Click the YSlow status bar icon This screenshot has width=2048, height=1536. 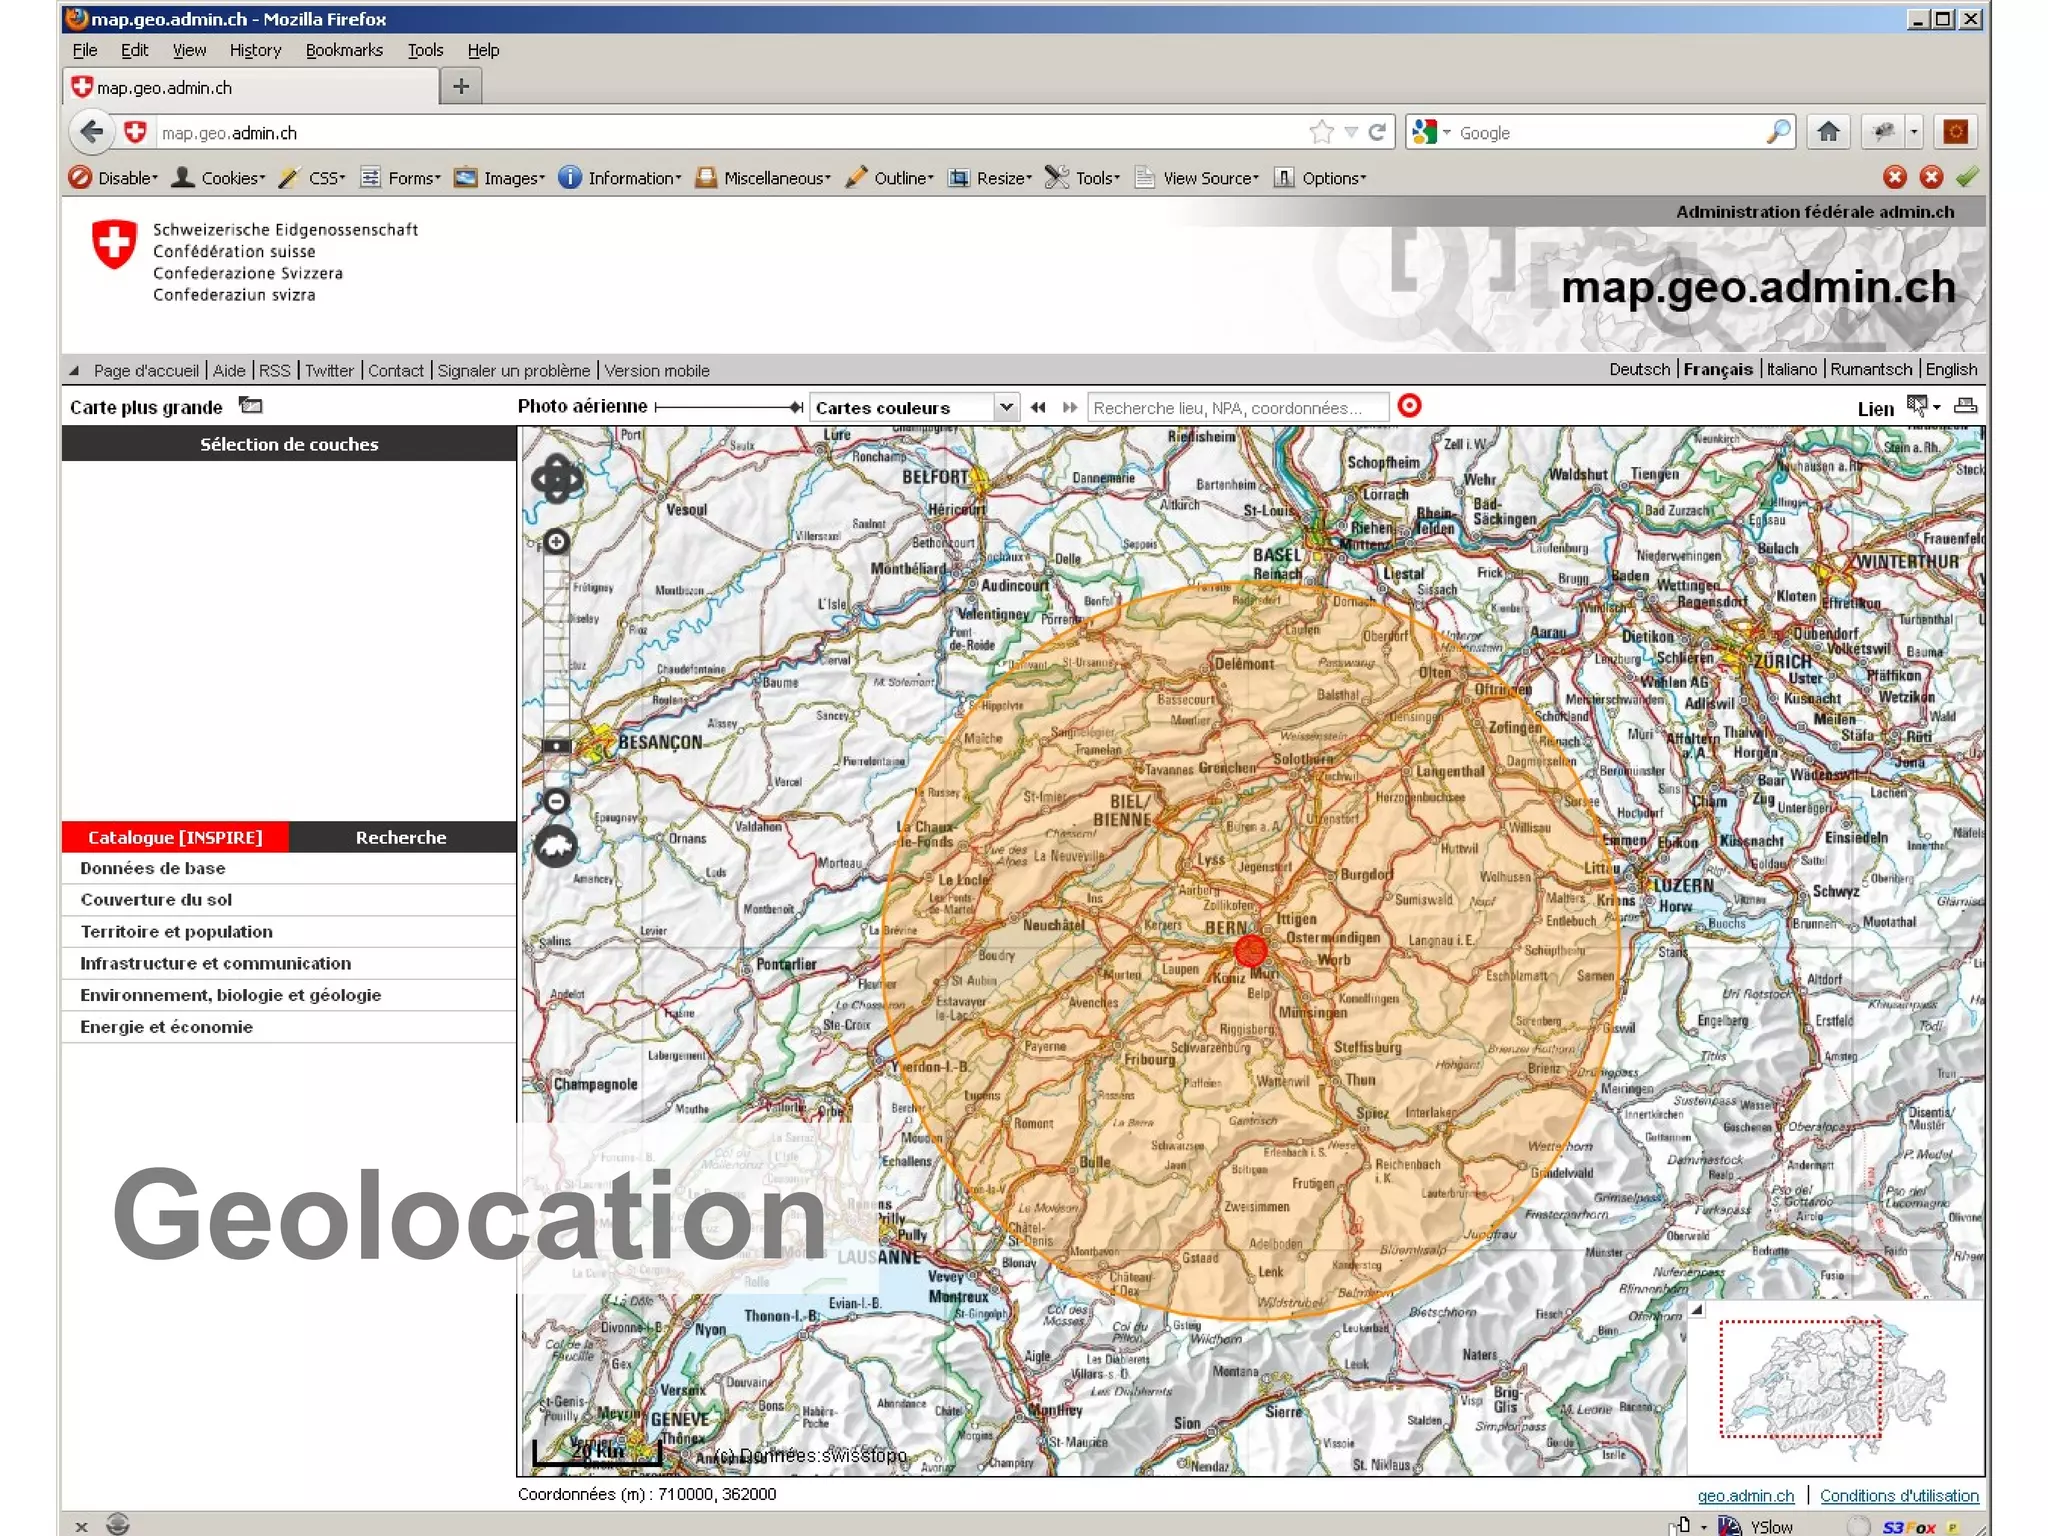point(1757,1526)
